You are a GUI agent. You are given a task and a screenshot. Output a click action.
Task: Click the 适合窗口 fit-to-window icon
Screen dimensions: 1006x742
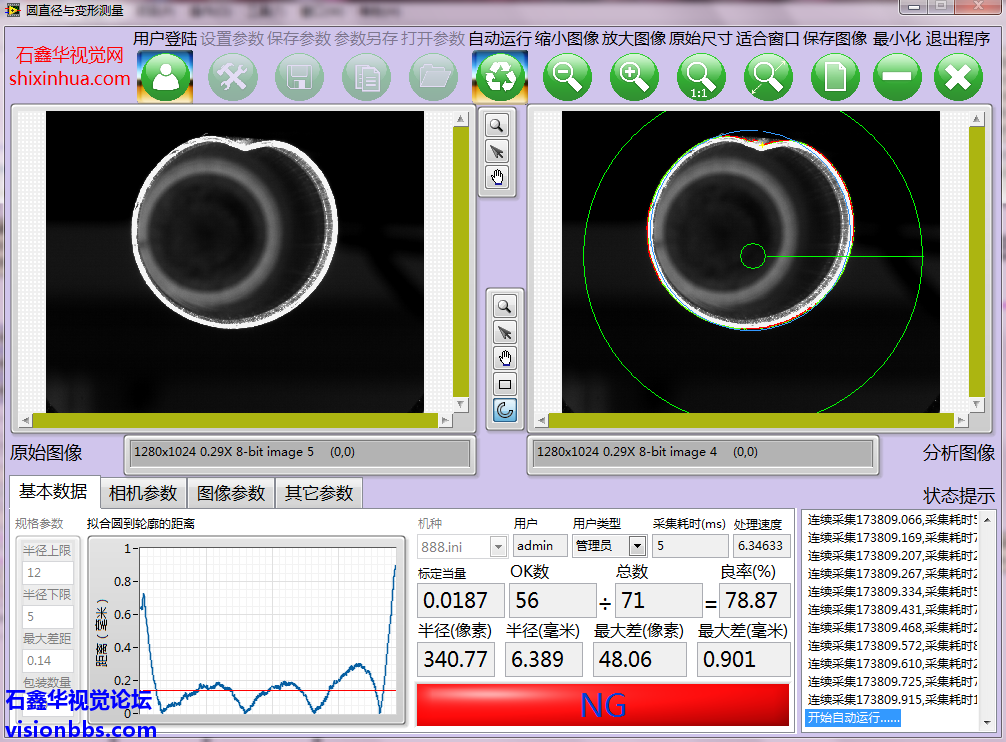pos(767,77)
